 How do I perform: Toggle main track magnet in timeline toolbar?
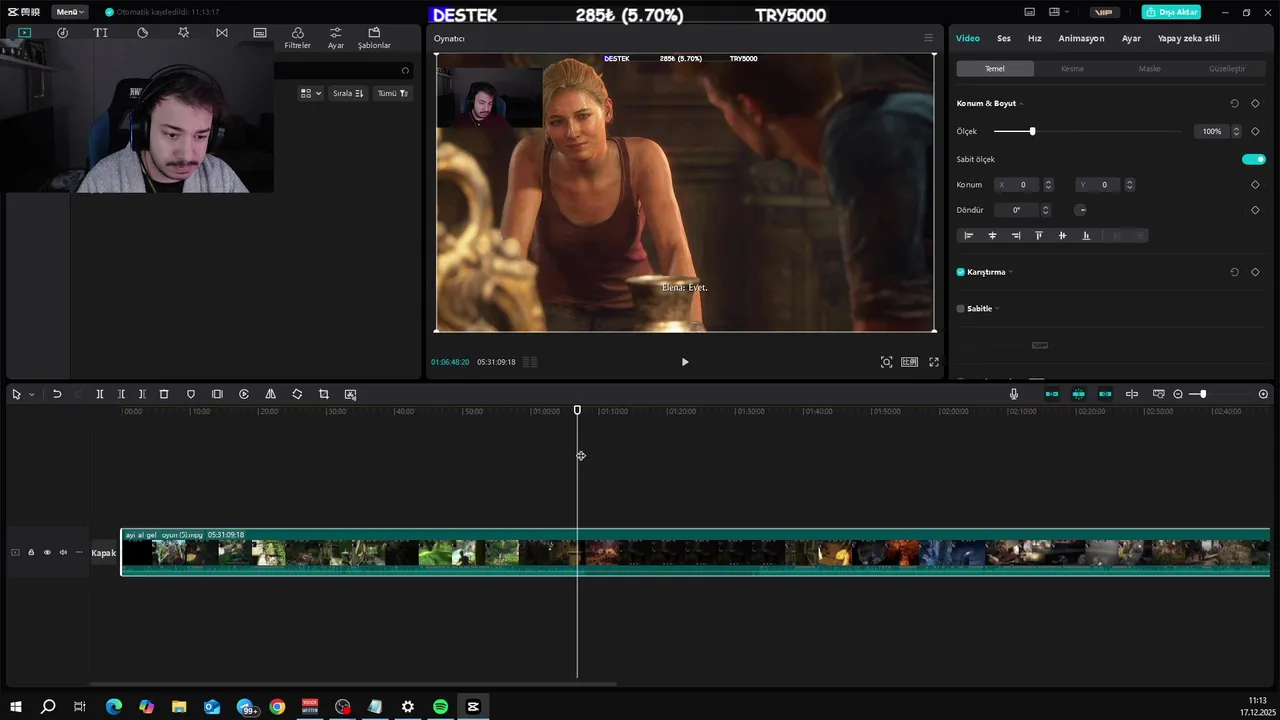coord(1052,394)
